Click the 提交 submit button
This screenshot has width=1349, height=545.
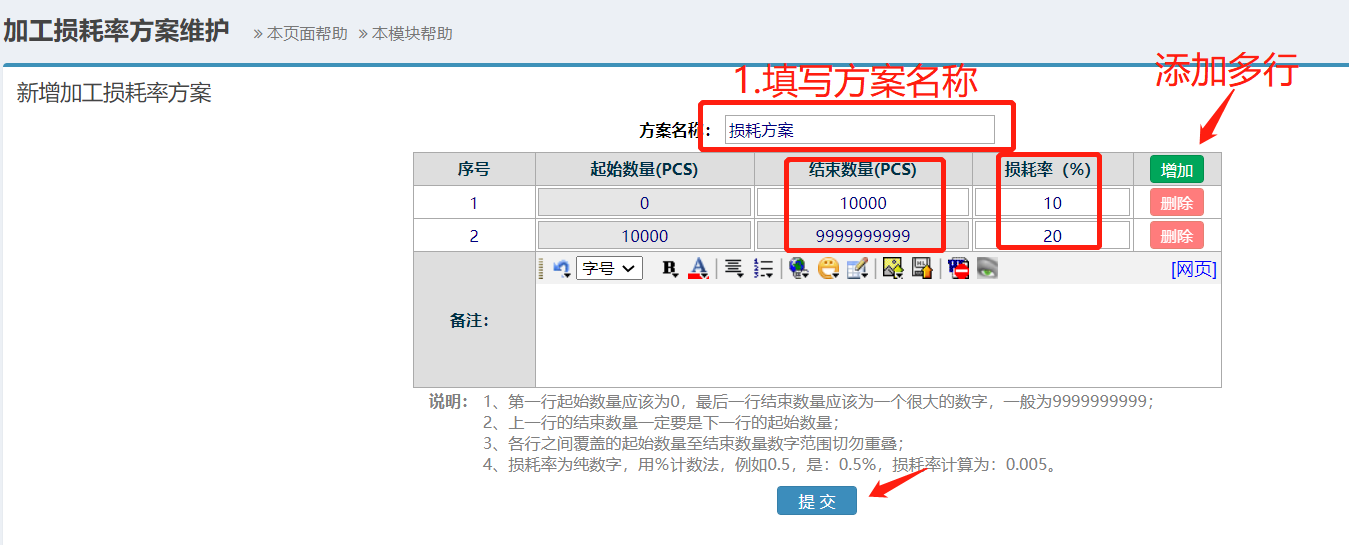click(817, 501)
